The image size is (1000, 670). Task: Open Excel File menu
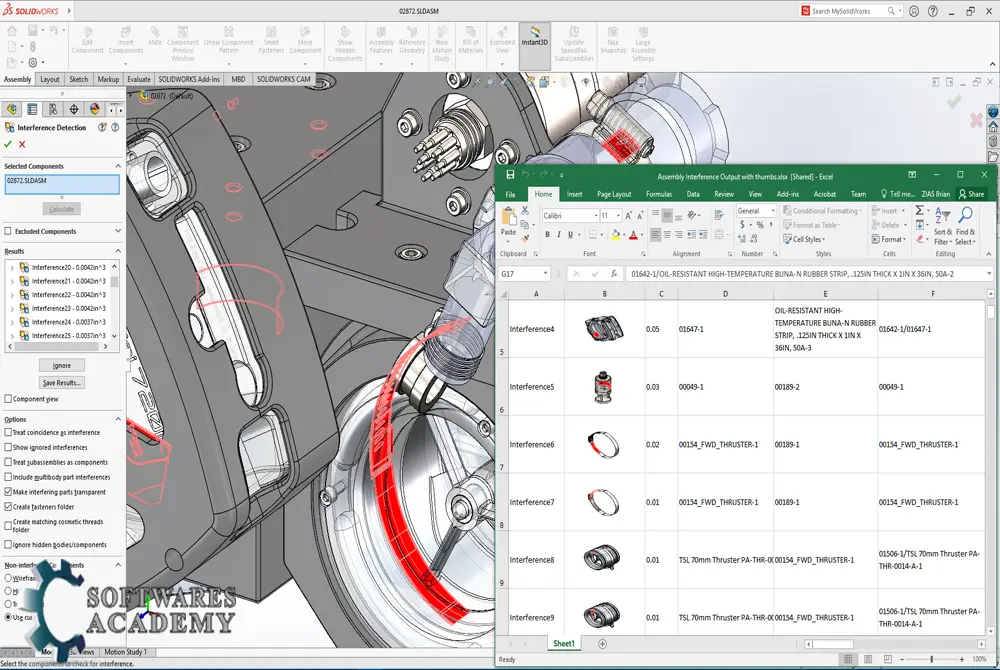(x=510, y=194)
